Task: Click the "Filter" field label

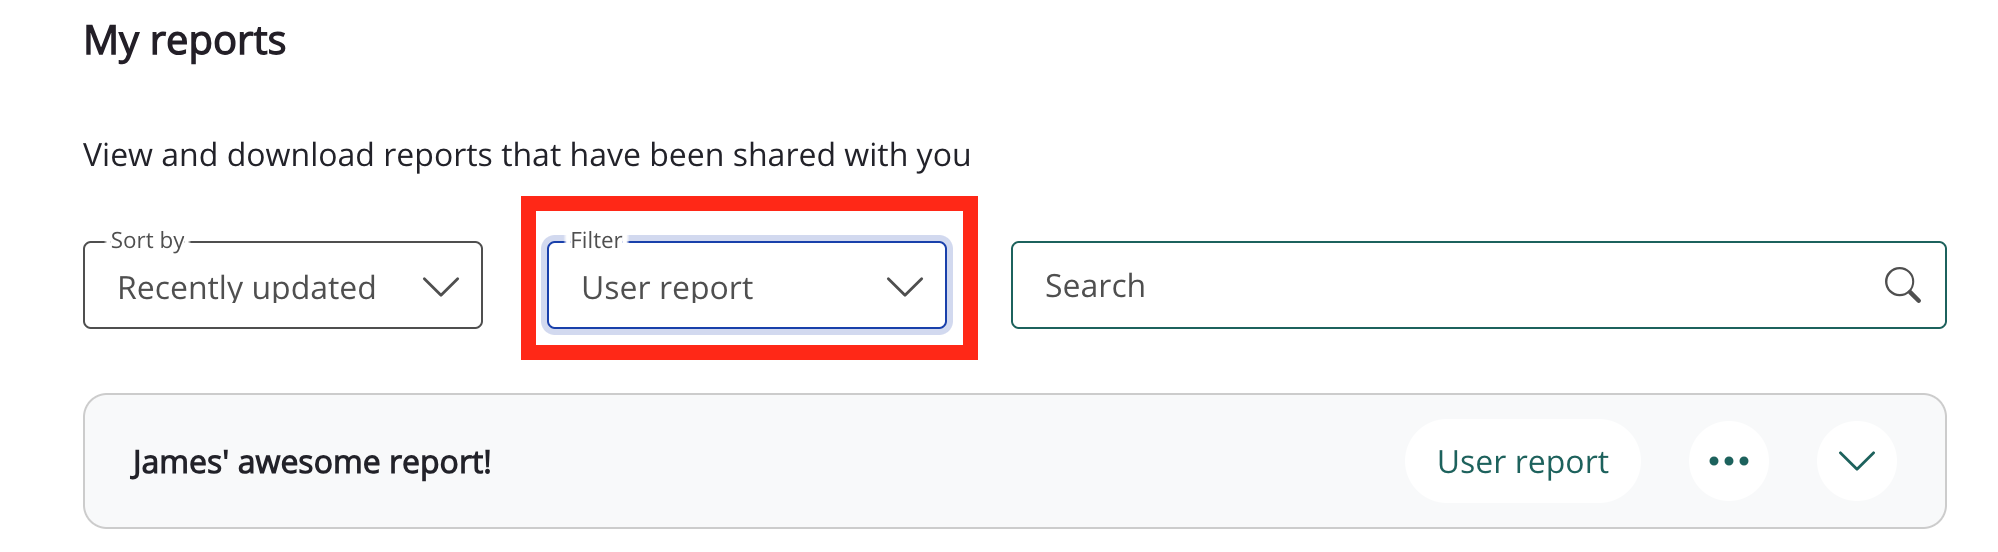Action: 596,240
